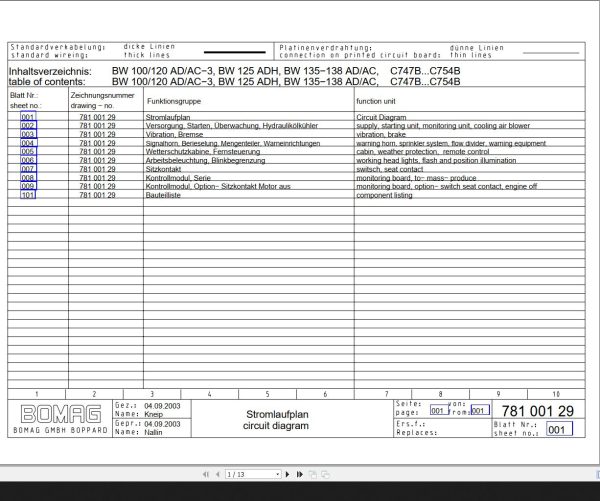Click 'Kontrollmodul, Option- Sitzkontakt Motor aus' text
The image size is (600, 501).
218,186
